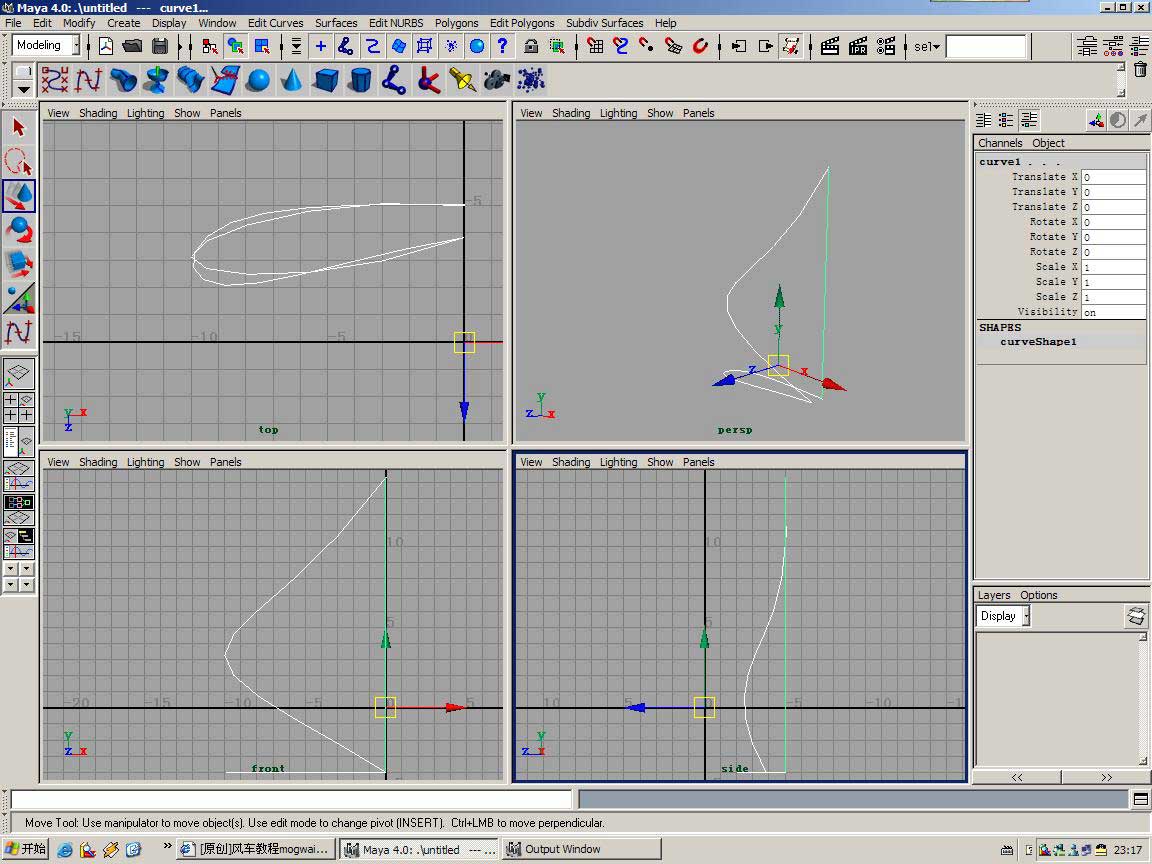Click the shelf trash can icon
This screenshot has height=864, width=1152.
(x=1140, y=69)
